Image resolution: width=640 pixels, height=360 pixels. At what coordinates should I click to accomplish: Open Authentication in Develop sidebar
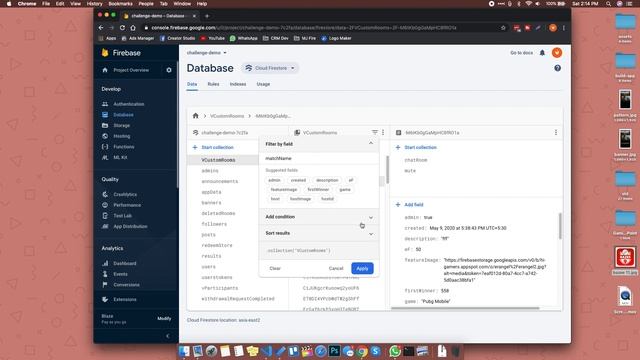129,104
